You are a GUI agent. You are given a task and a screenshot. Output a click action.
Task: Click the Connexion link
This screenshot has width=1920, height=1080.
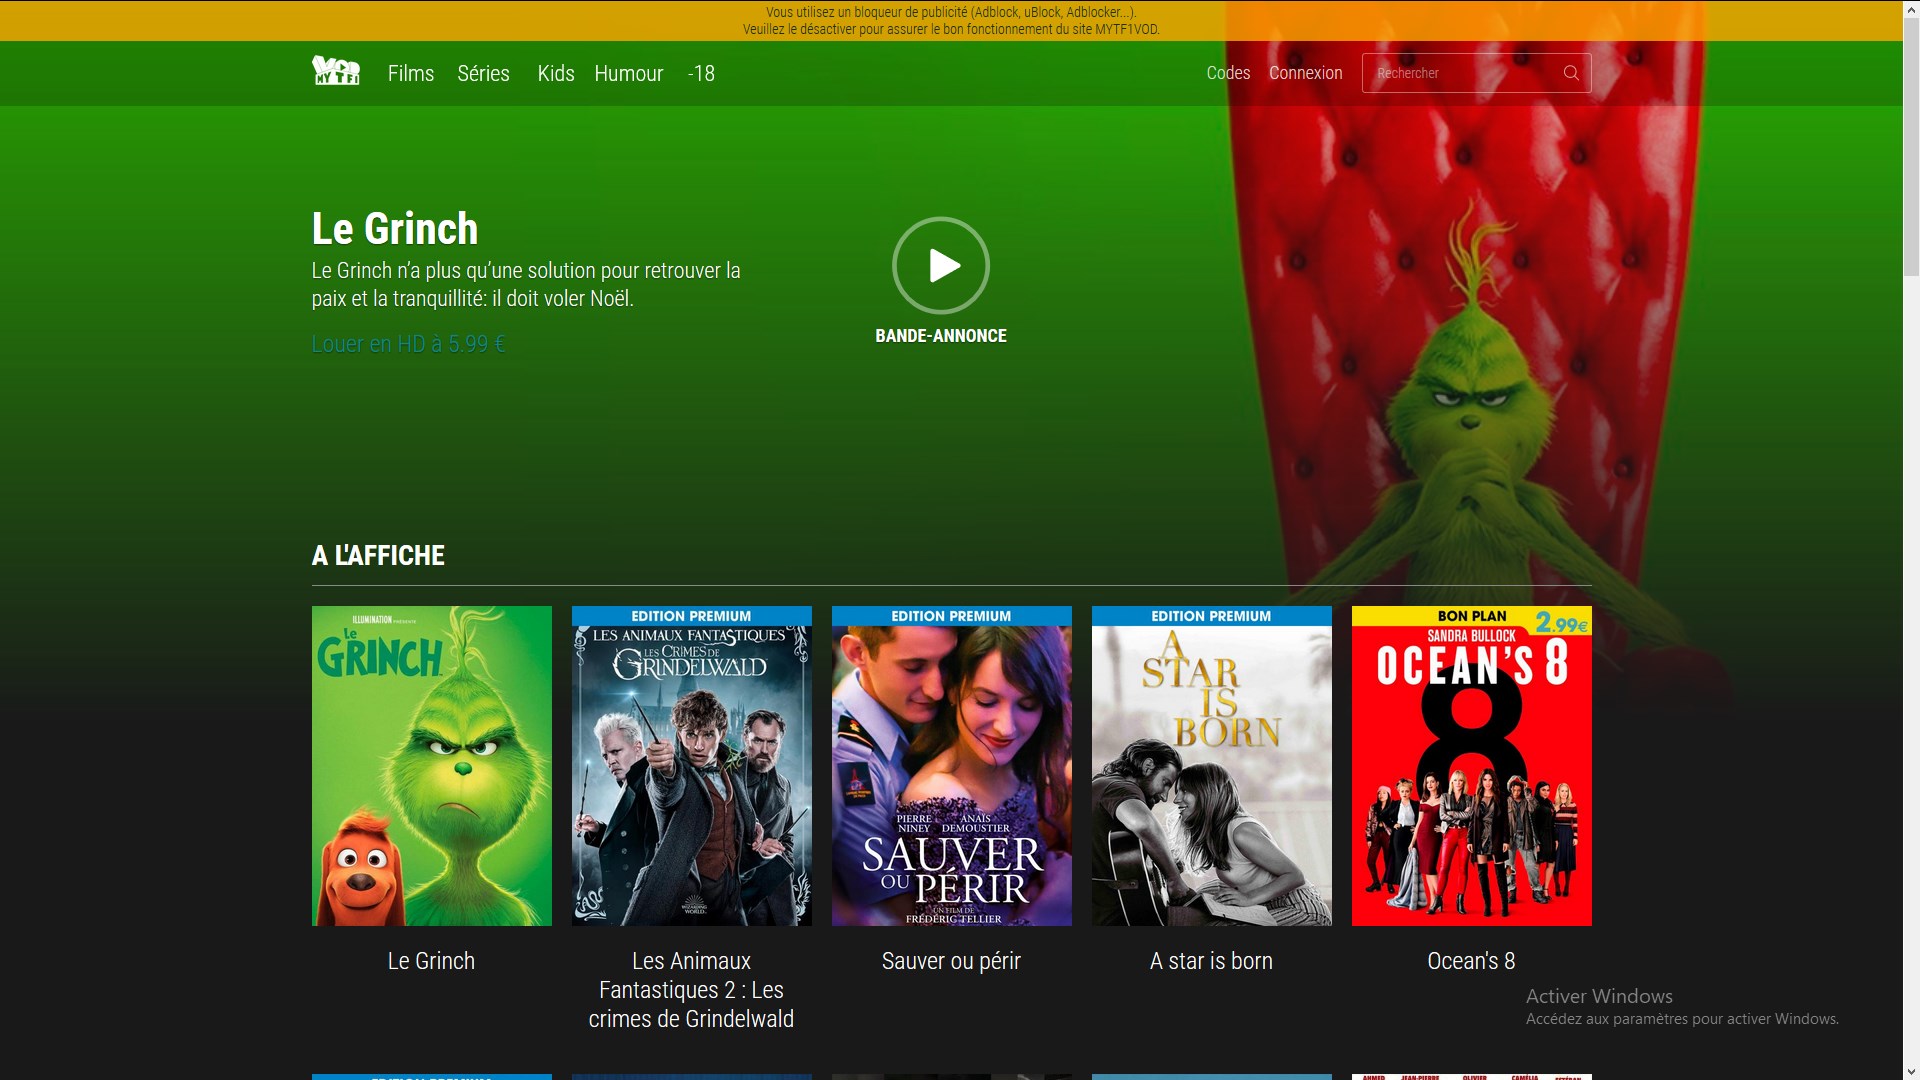point(1305,73)
